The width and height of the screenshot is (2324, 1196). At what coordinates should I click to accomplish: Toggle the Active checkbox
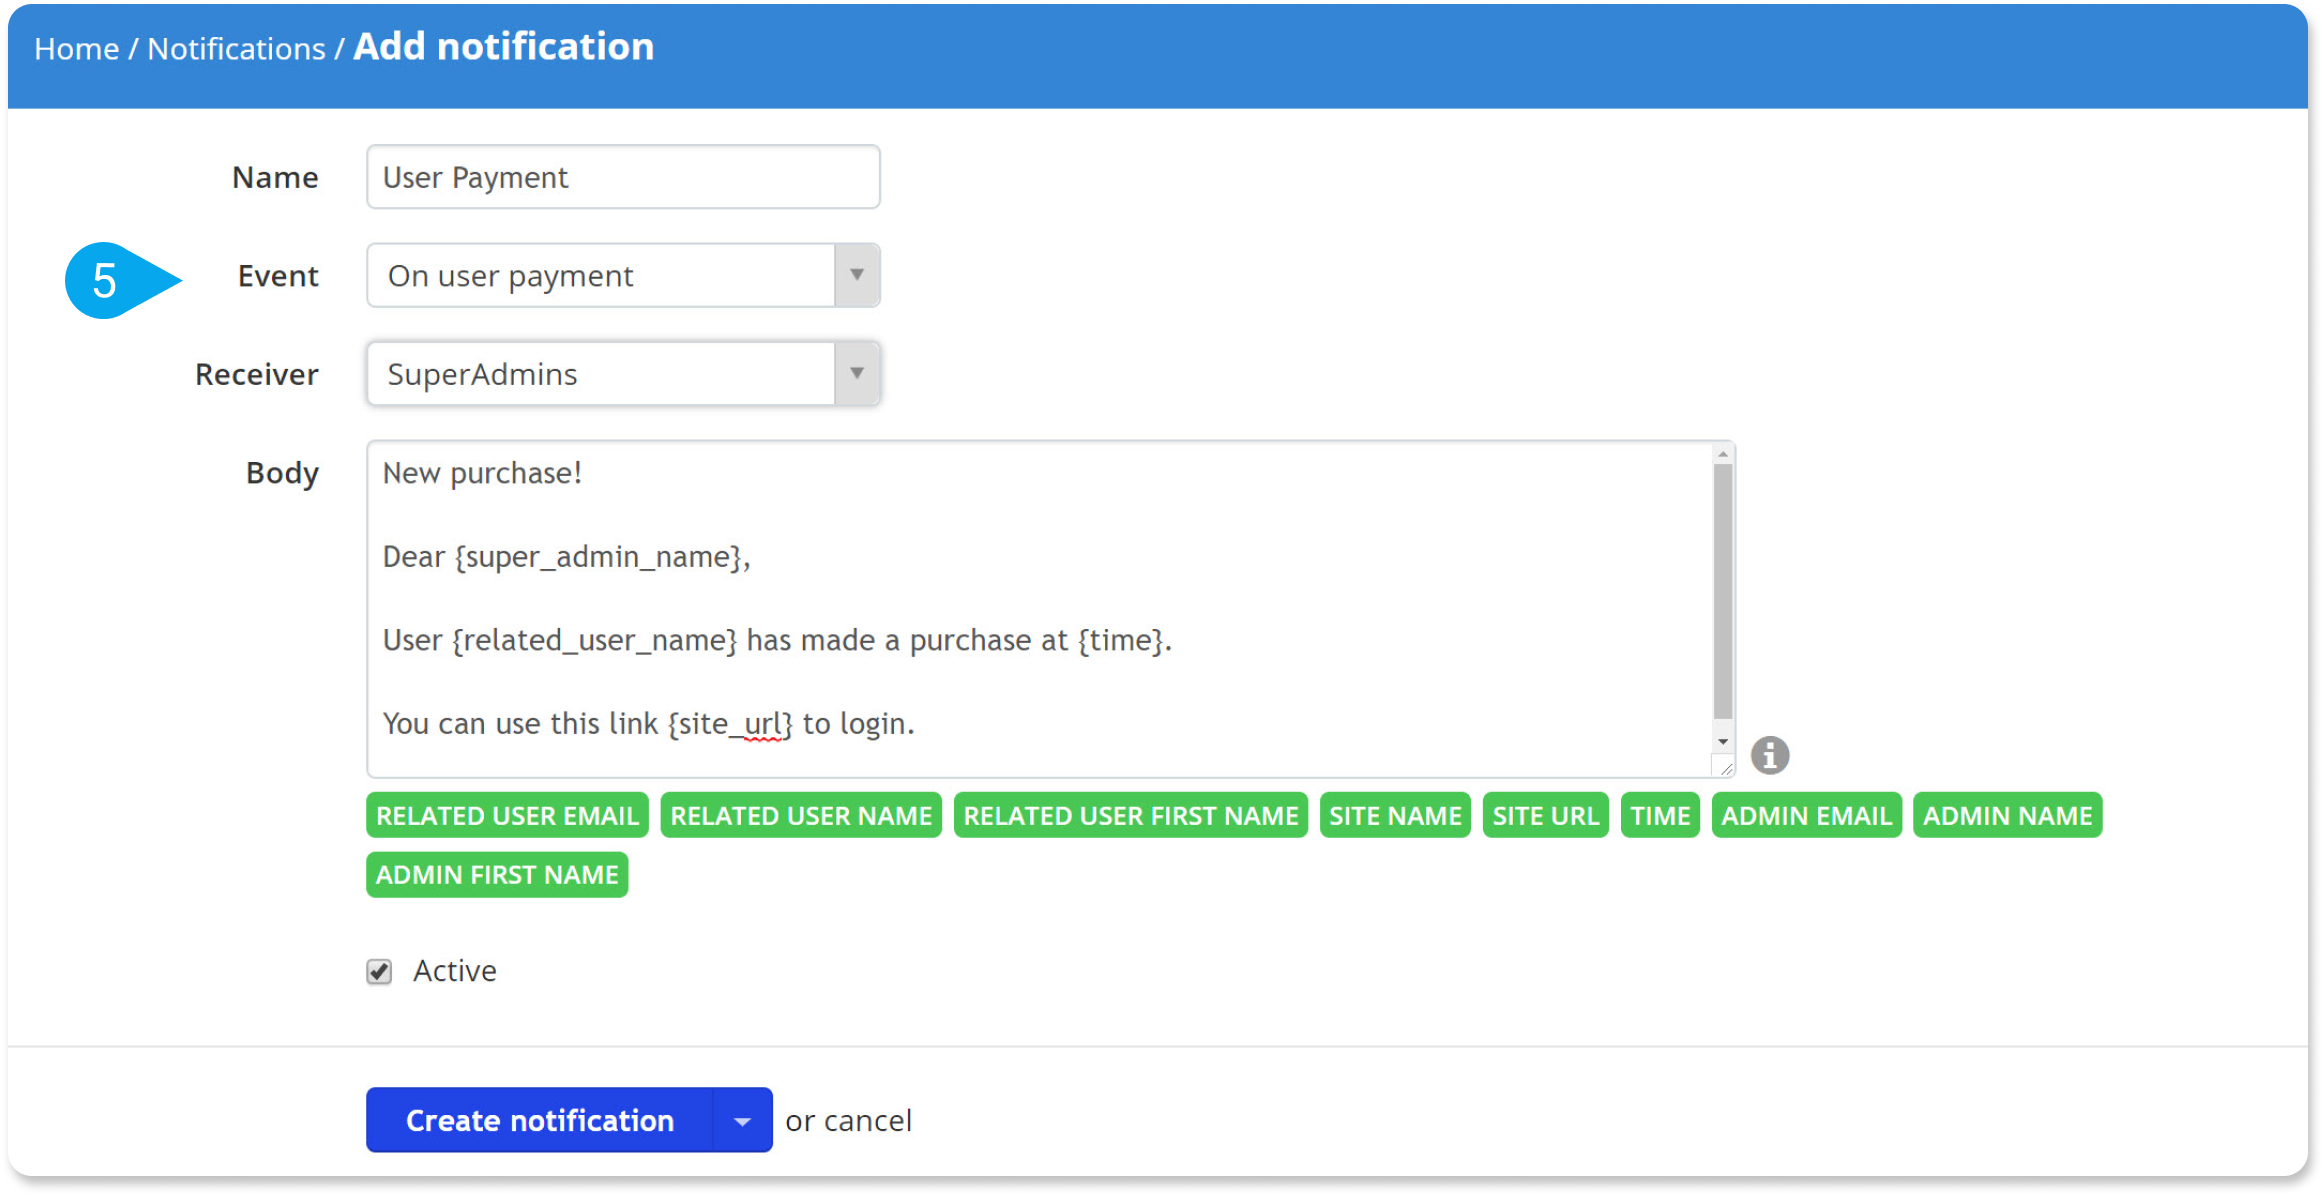379,971
